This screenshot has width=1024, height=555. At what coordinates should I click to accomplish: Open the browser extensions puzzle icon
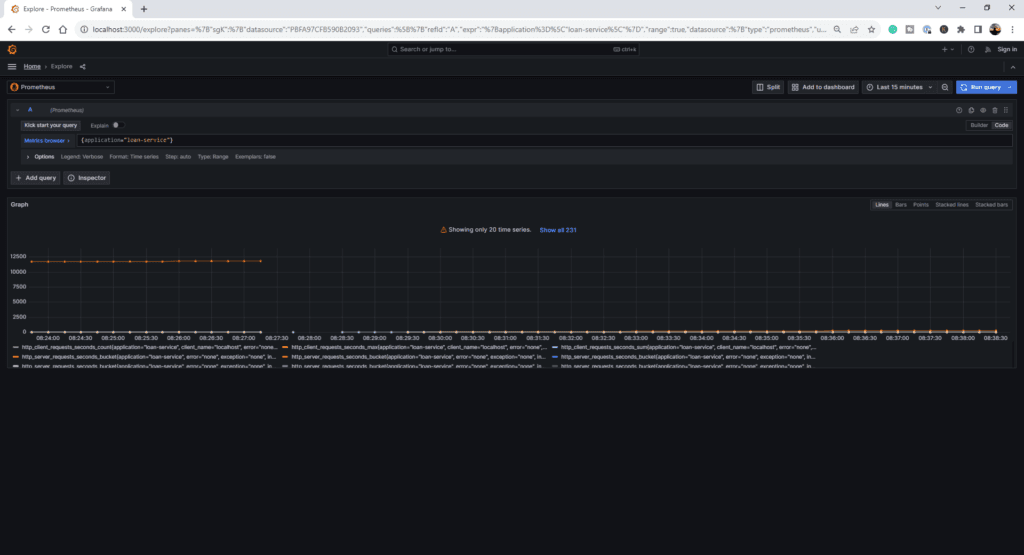coord(961,29)
